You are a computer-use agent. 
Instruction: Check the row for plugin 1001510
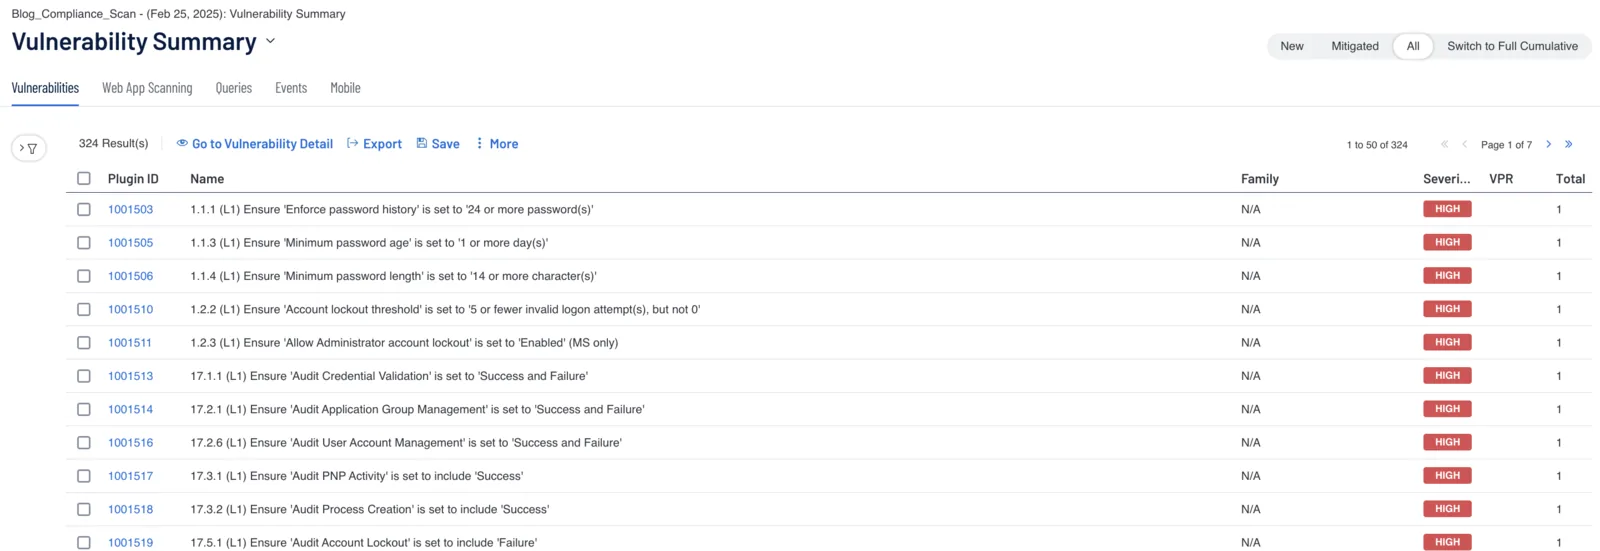click(x=84, y=309)
